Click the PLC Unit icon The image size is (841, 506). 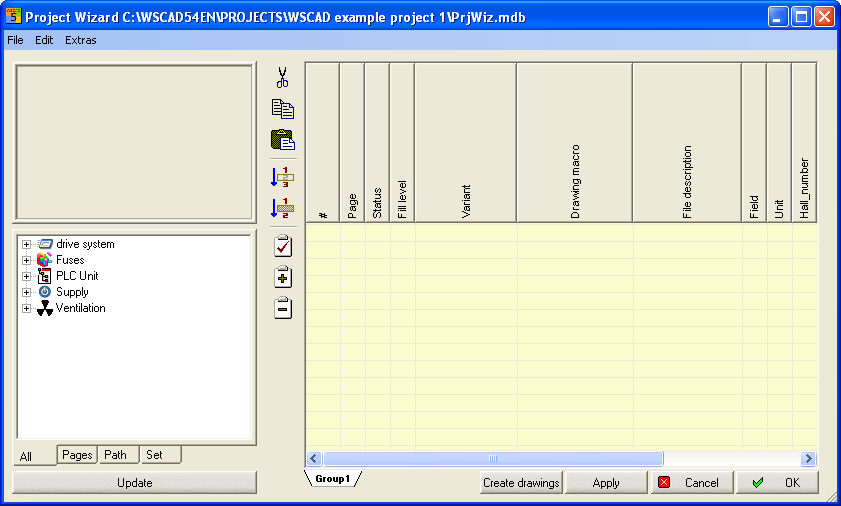tap(45, 276)
